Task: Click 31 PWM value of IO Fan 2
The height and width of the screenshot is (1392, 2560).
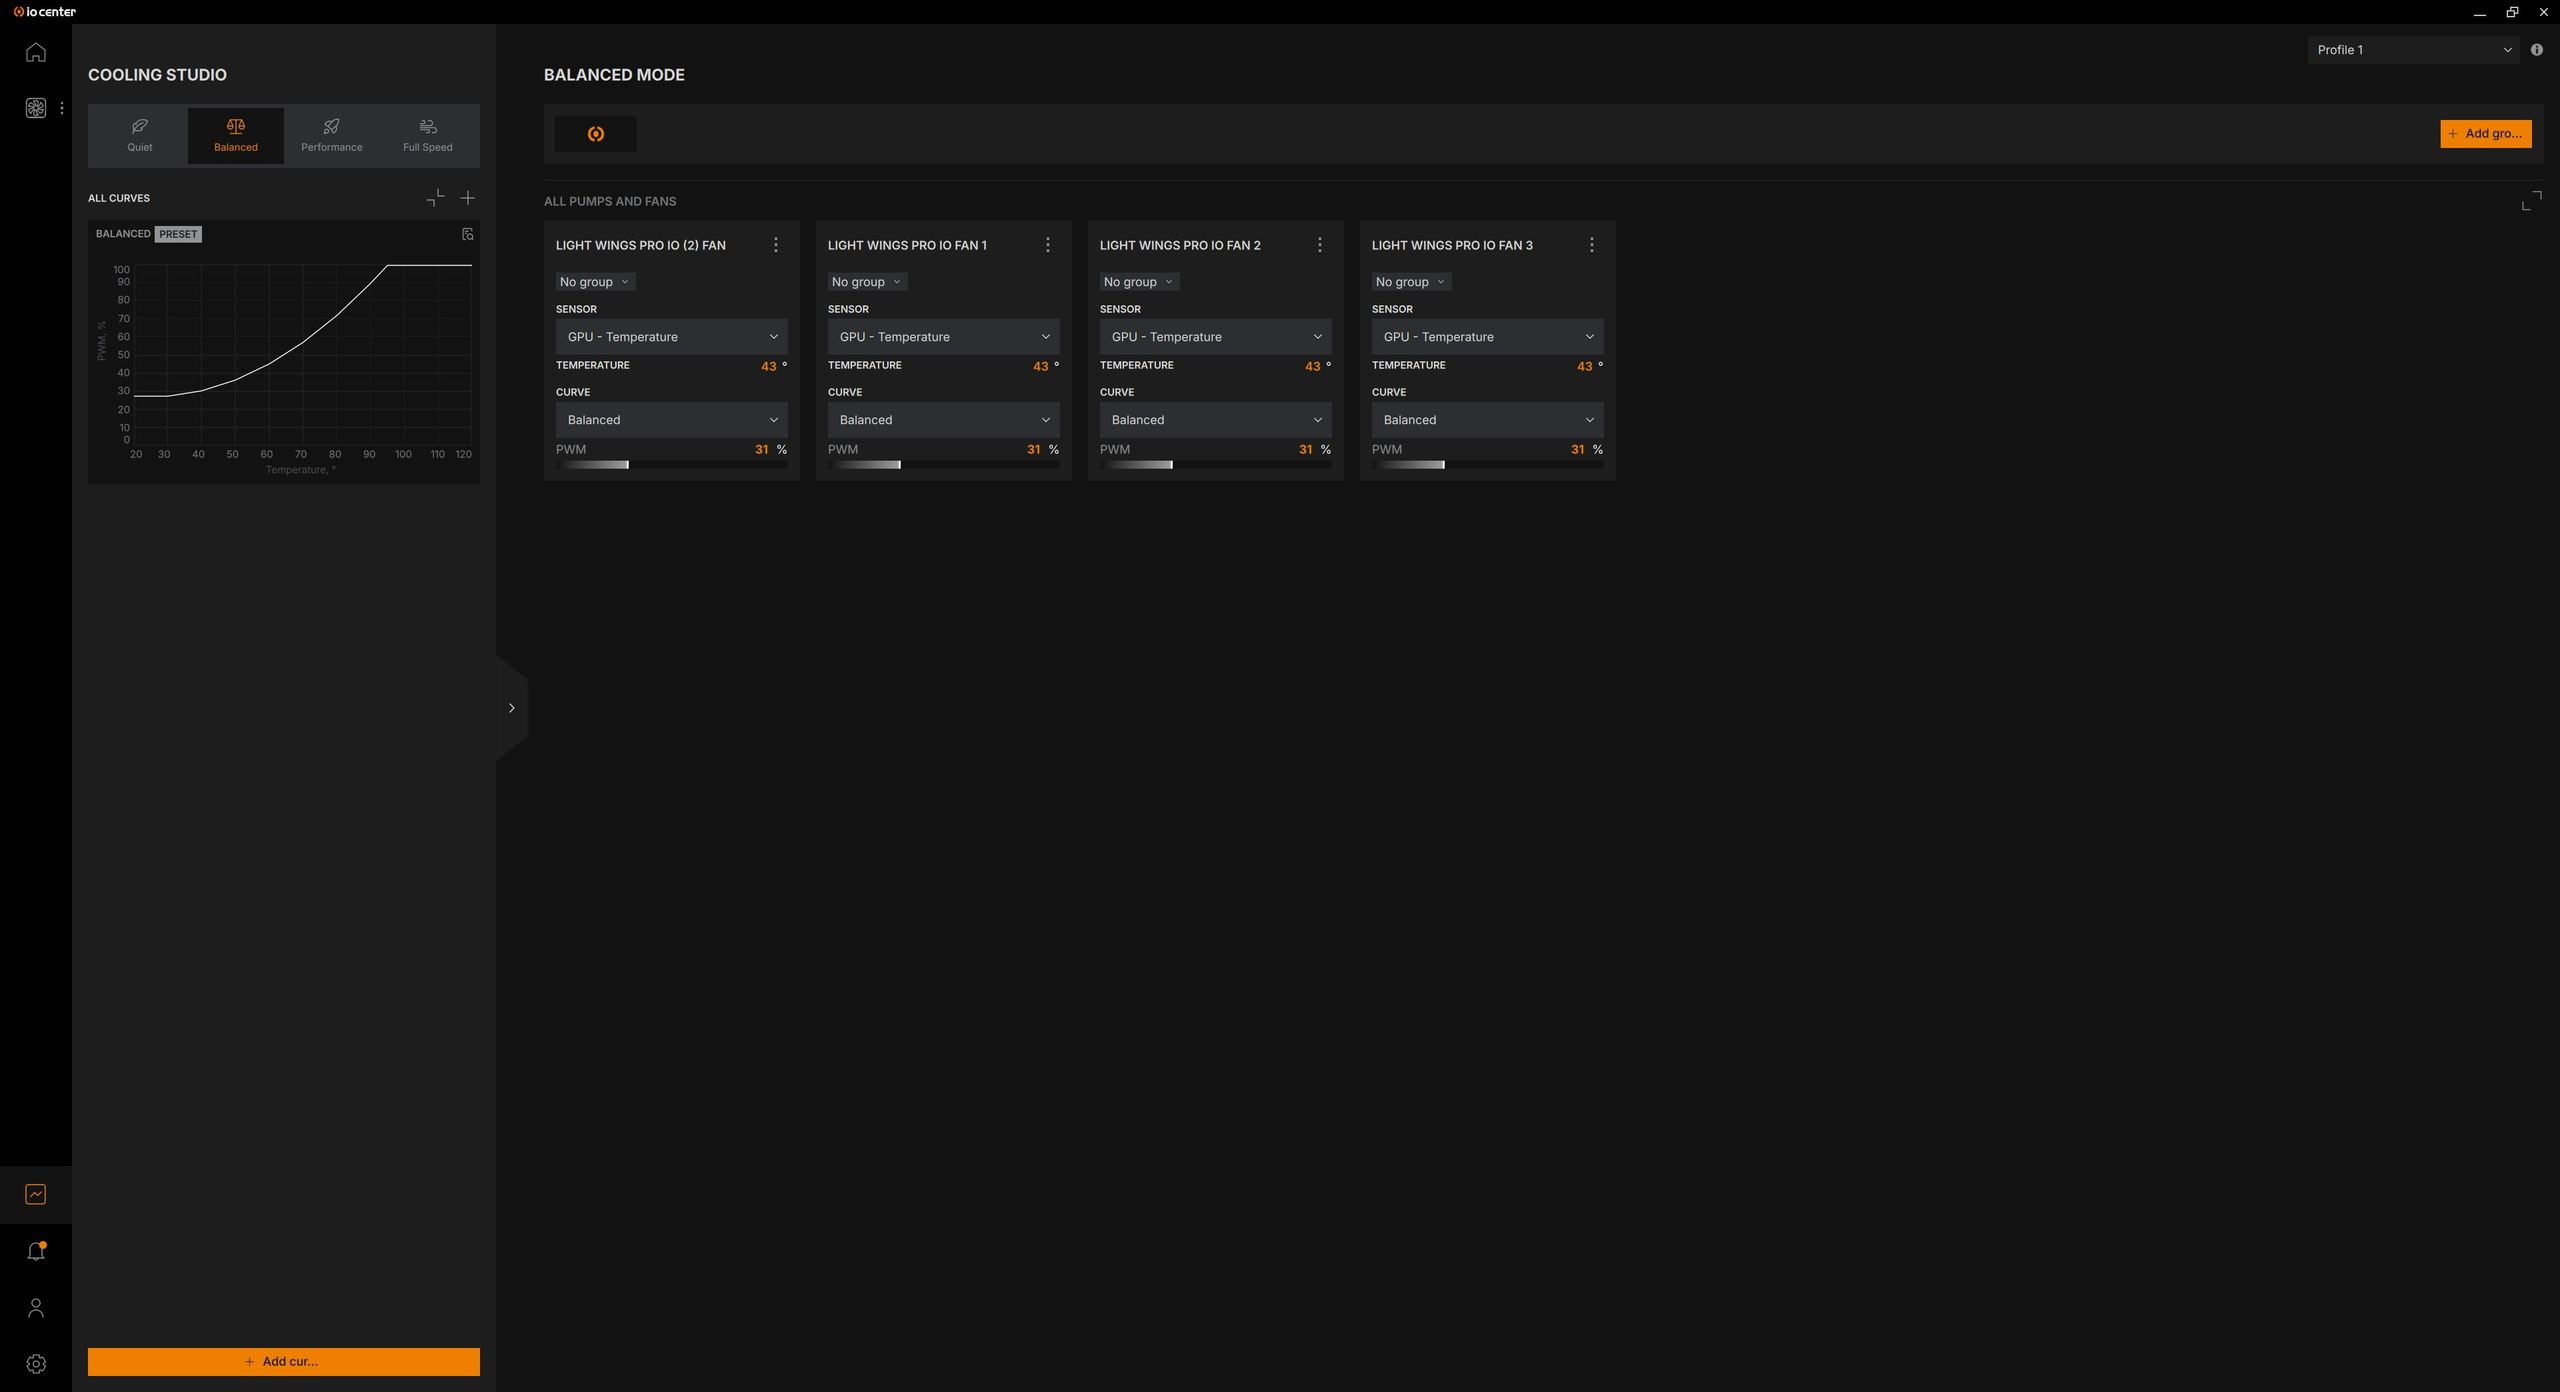Action: click(x=1305, y=450)
